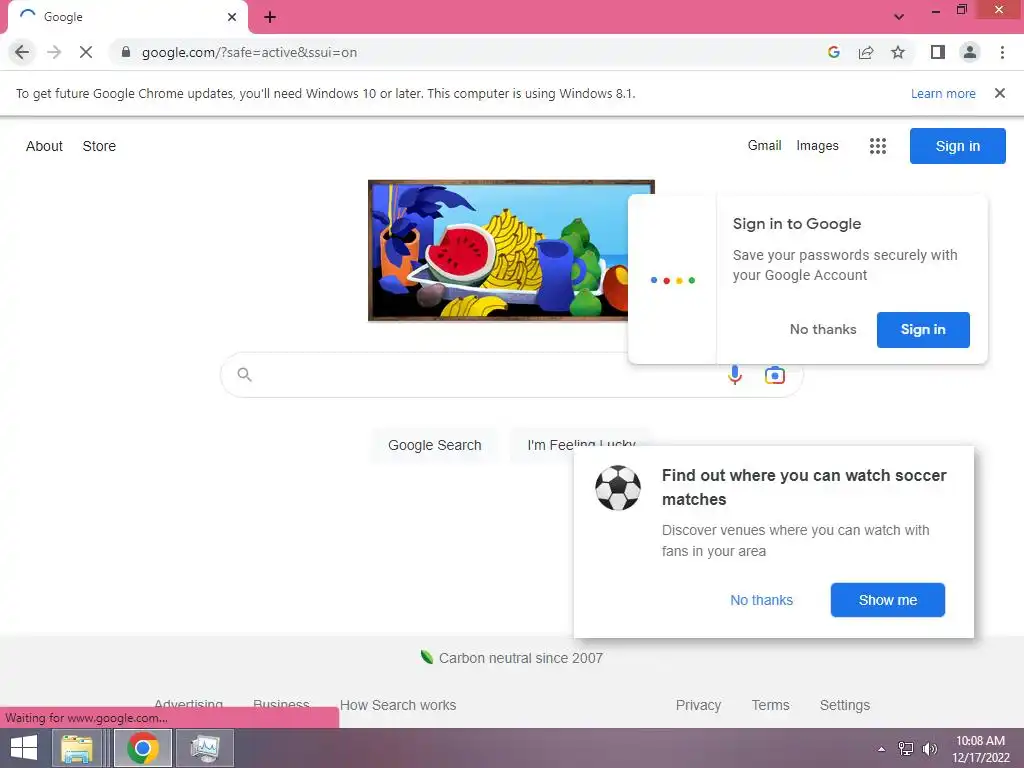The height and width of the screenshot is (768, 1024).
Task: Click the soccer ball icon in promo
Action: (618, 488)
